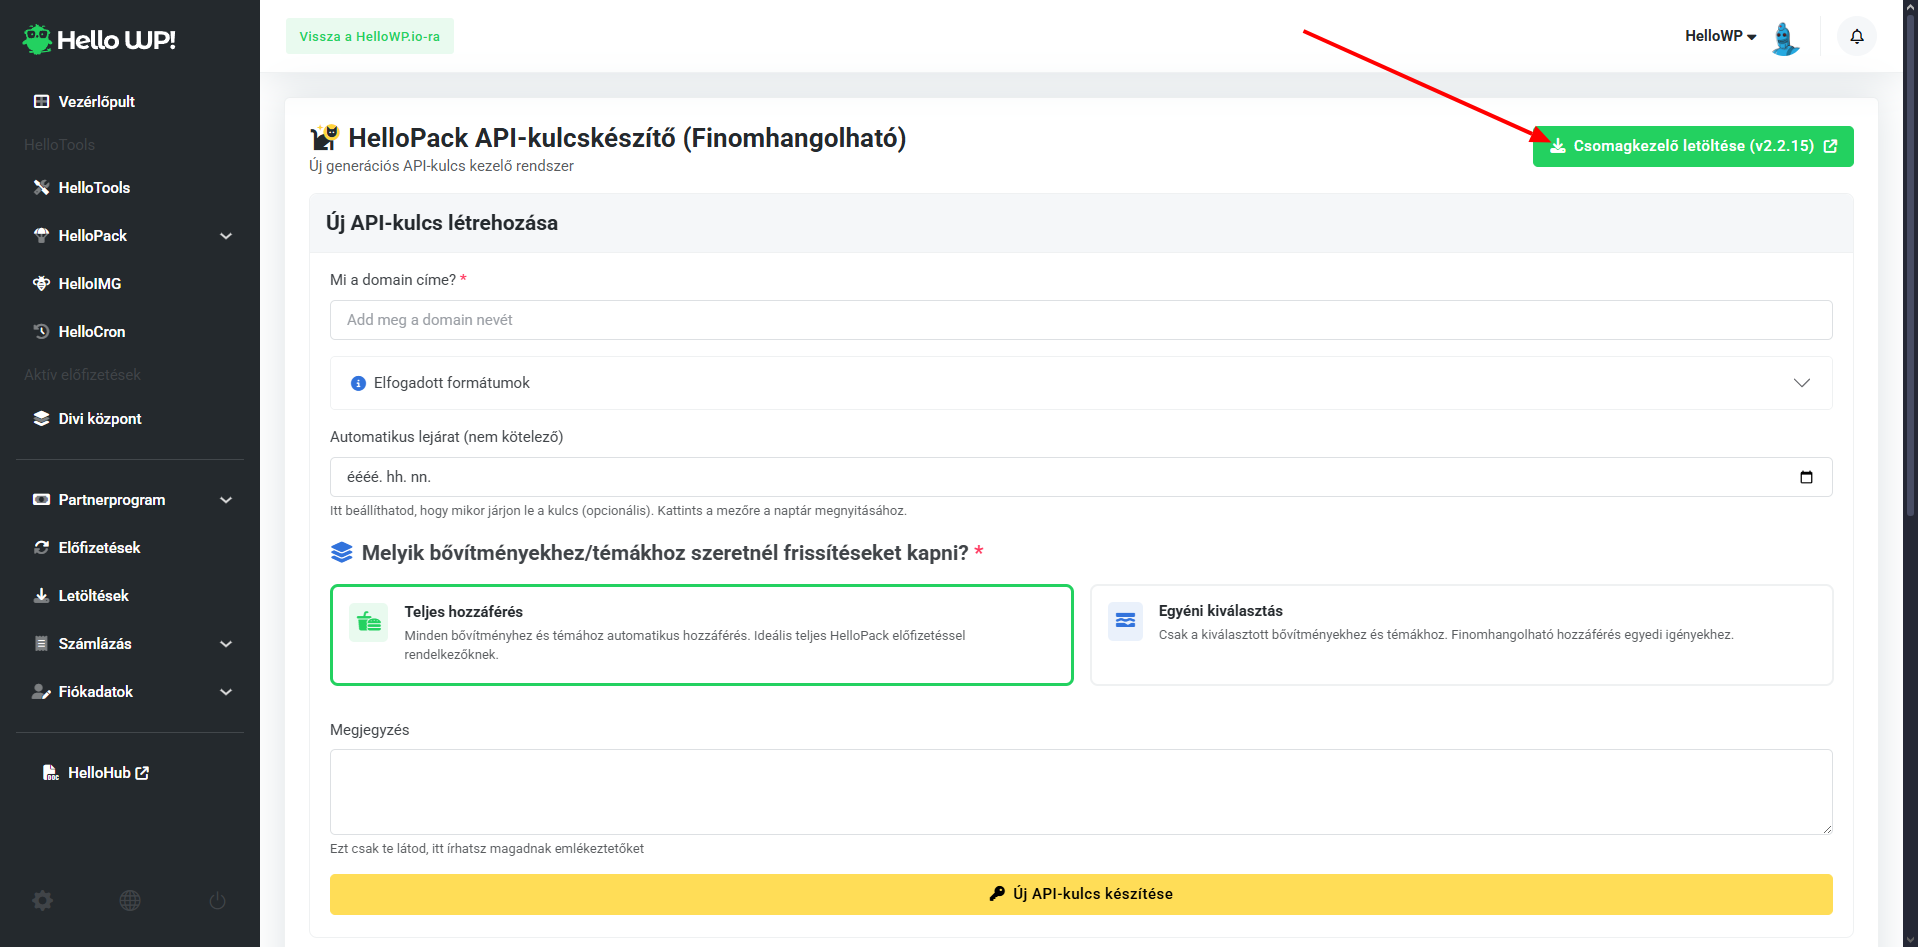Viewport: 1918px width, 947px height.
Task: Open the HelloWP account dropdown
Action: (x=1720, y=36)
